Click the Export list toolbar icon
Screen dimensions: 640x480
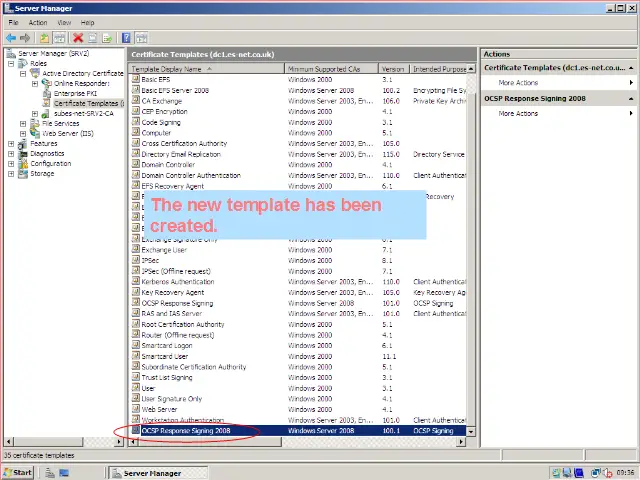point(108,38)
